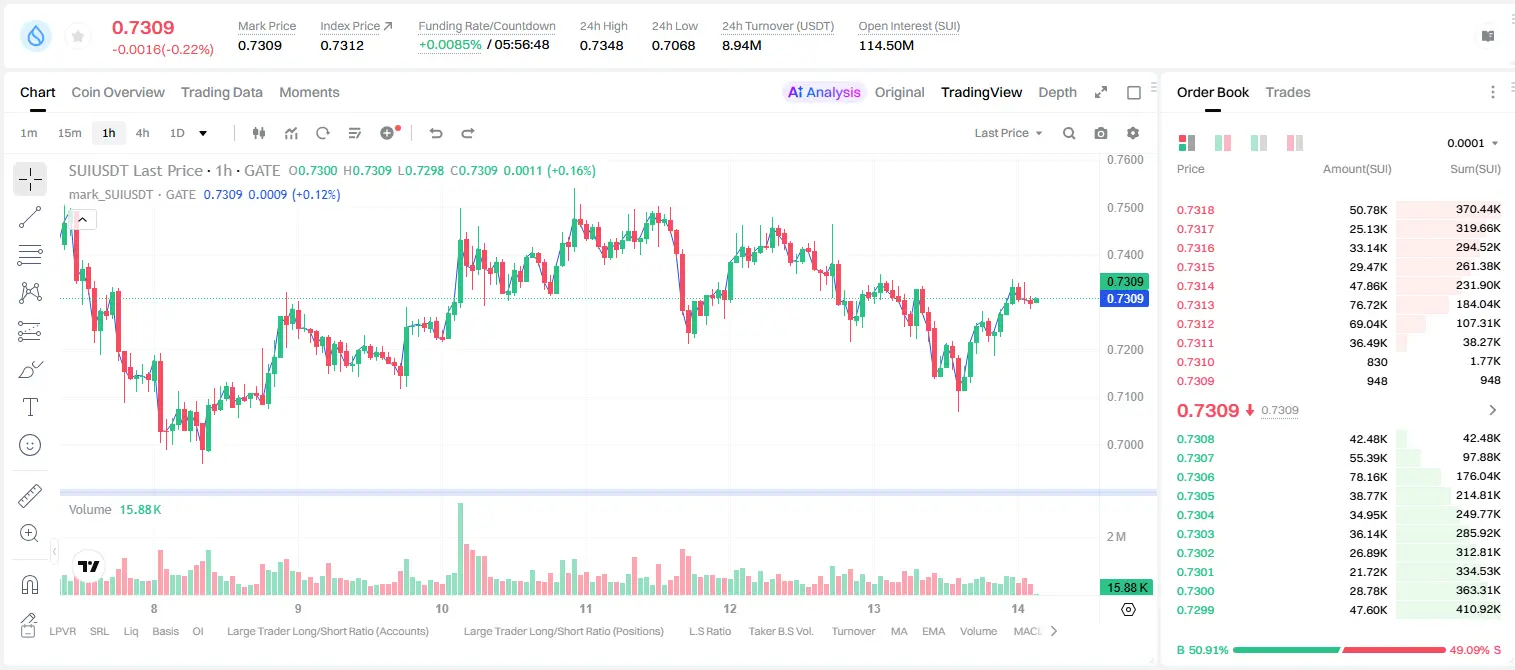Image resolution: width=1515 pixels, height=670 pixels.
Task: Show only sell orders in order book
Action: (x=1295, y=143)
